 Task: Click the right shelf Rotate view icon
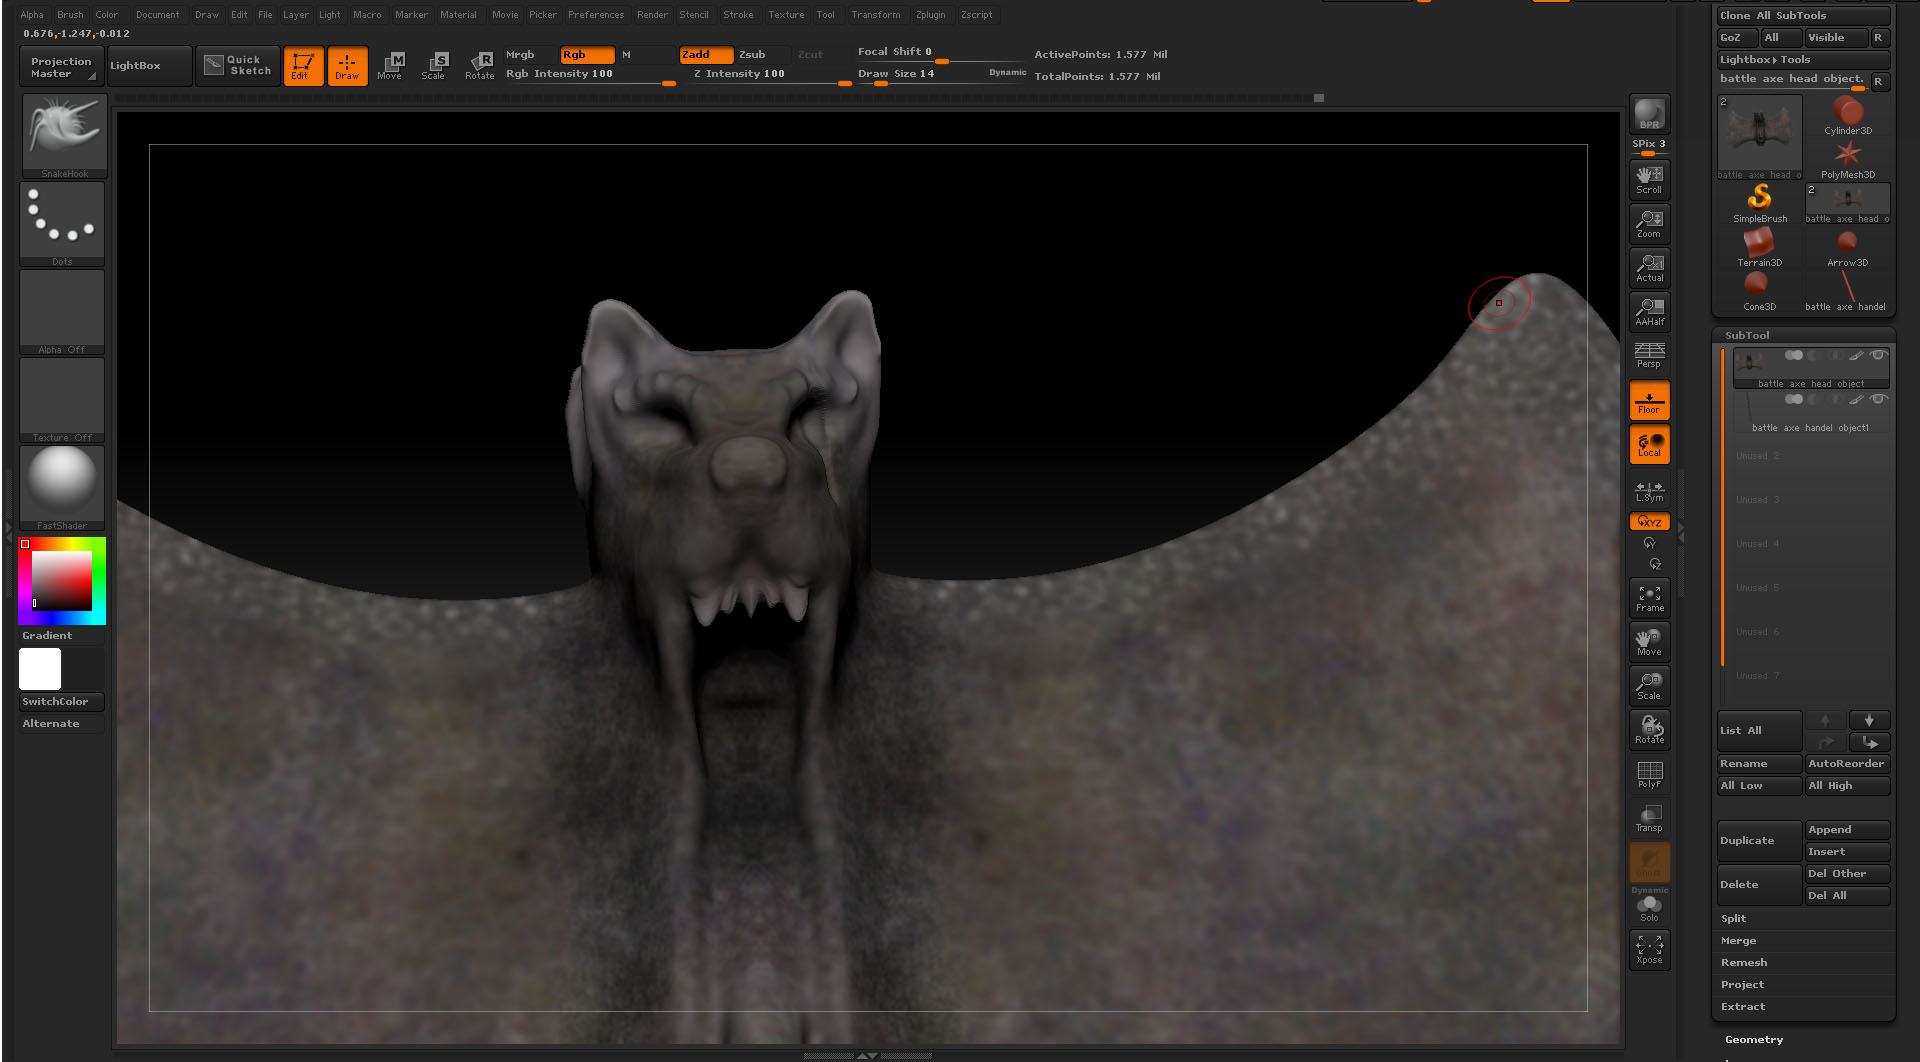coord(1649,730)
